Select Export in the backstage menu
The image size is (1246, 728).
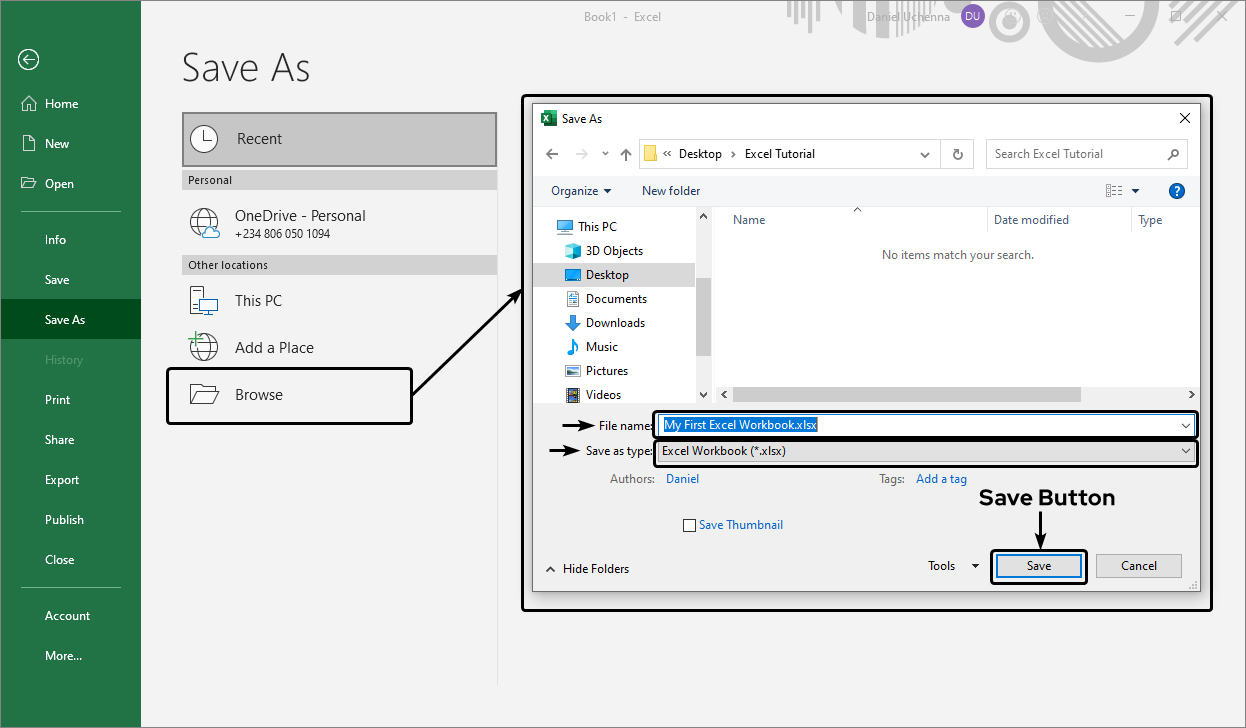62,480
